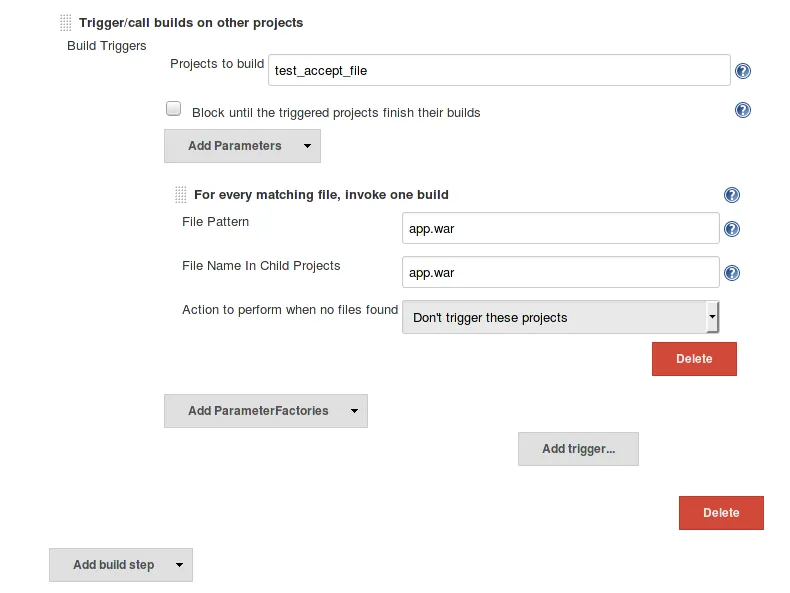Image resolution: width=790 pixels, height=593 pixels.
Task: Grab the matching file section drag handle
Action: click(181, 195)
